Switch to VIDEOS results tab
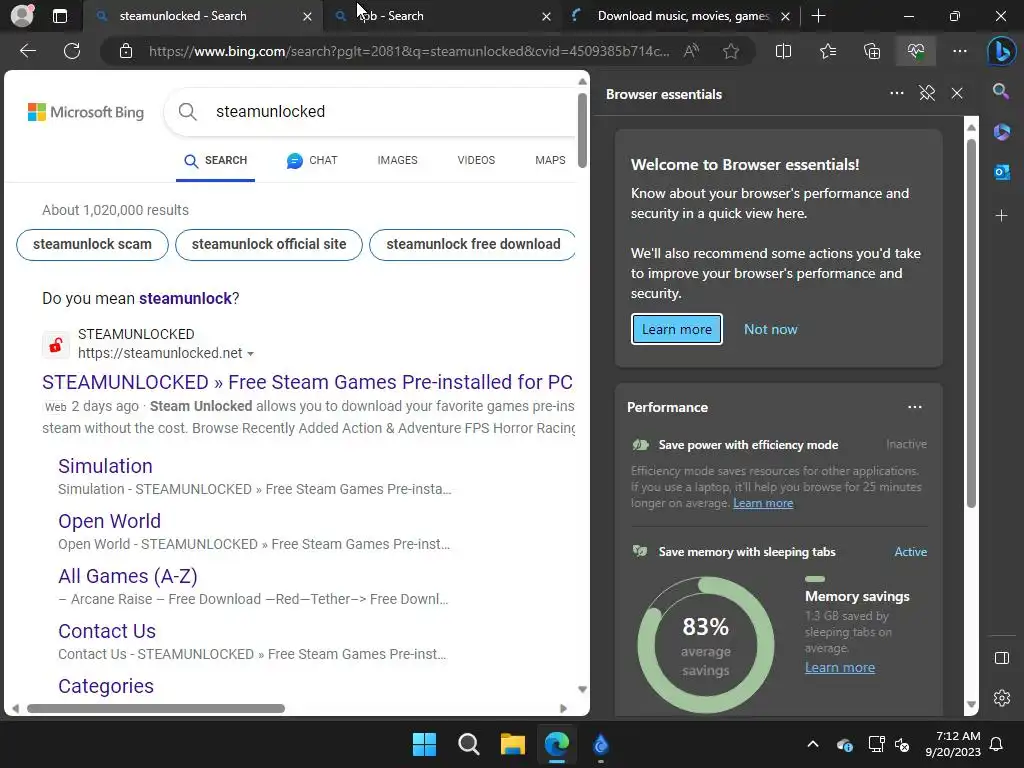Screen dimensions: 1024x768 [x=476, y=161]
